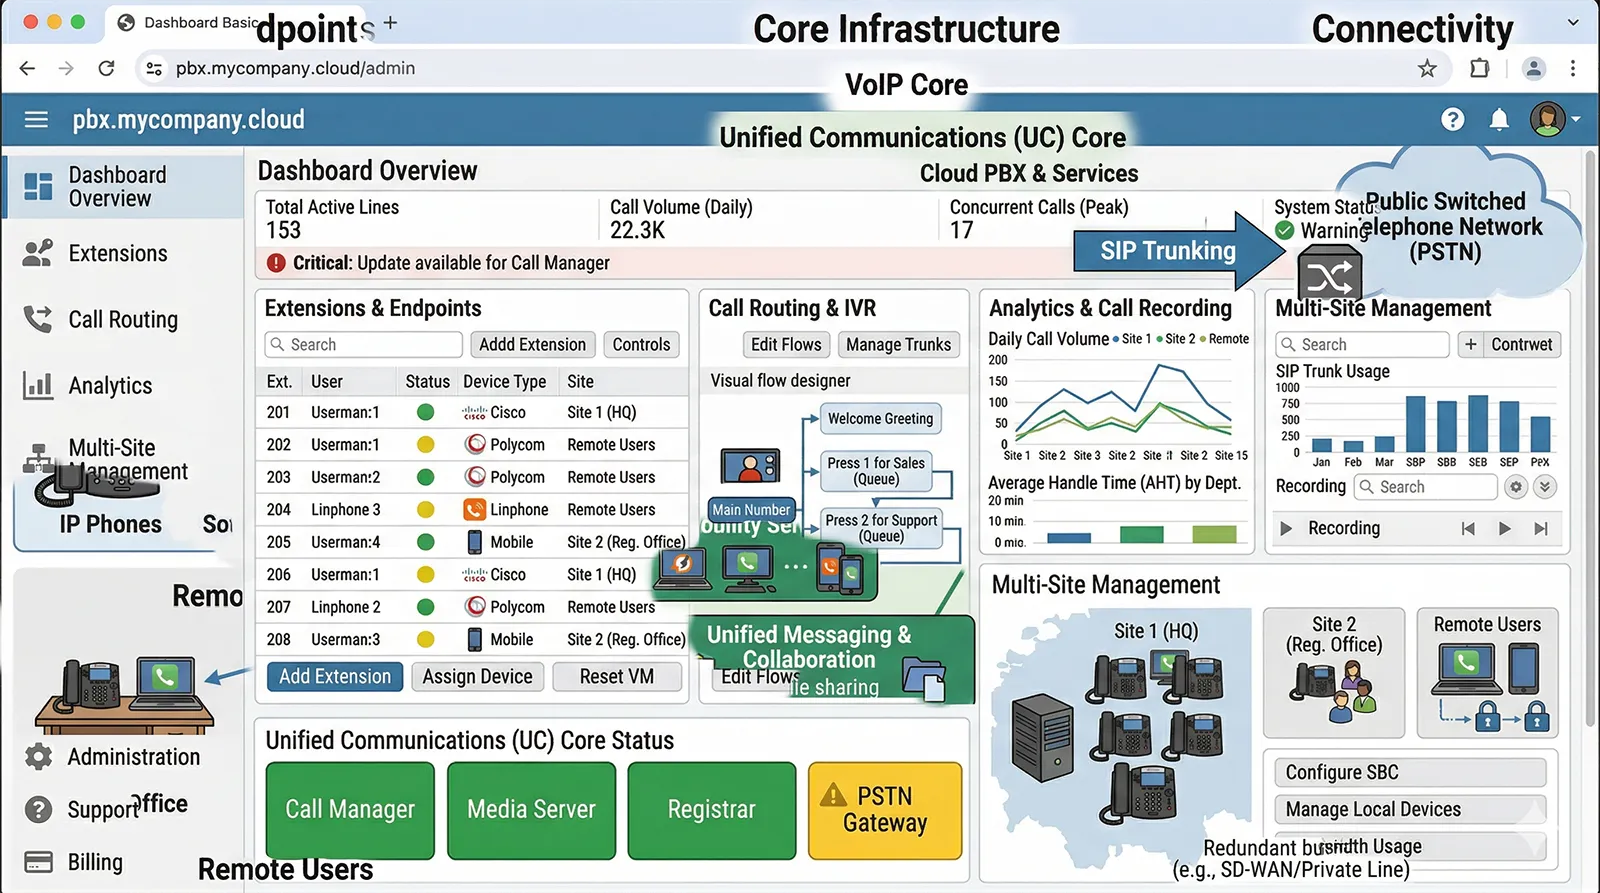Open the help question mark icon
The height and width of the screenshot is (893, 1600).
1452,120
